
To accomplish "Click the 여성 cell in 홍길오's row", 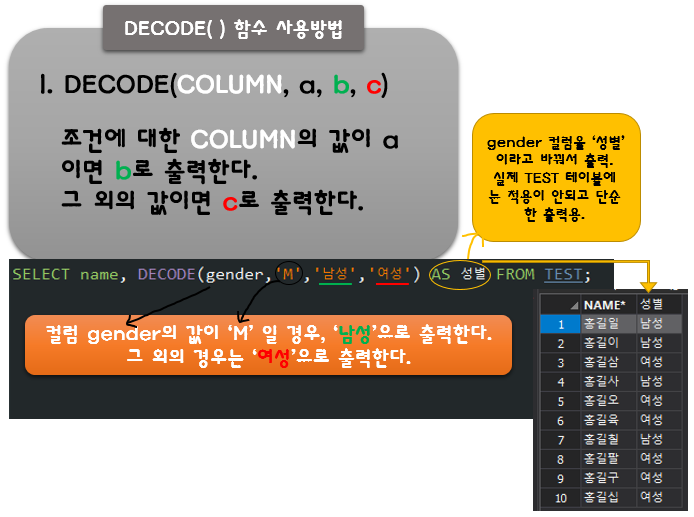I will click(659, 401).
